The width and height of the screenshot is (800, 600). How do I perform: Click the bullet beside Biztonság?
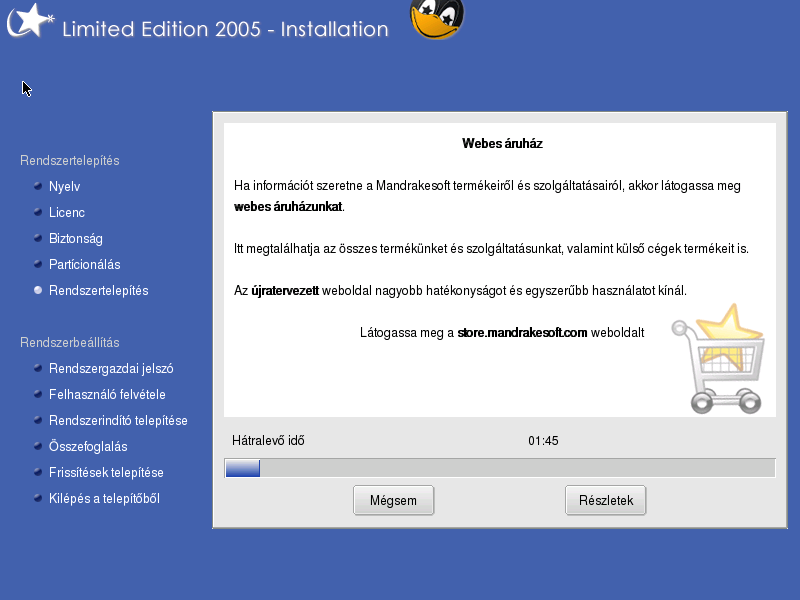tap(38, 238)
